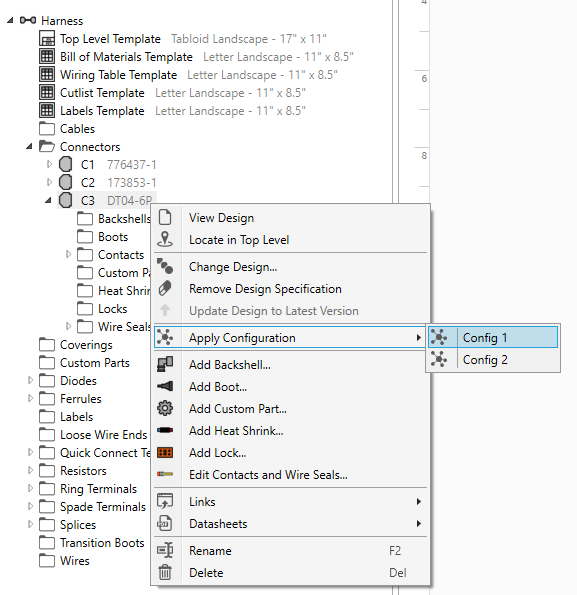Click the Change Design icon
This screenshot has width=577, height=595.
click(x=165, y=267)
